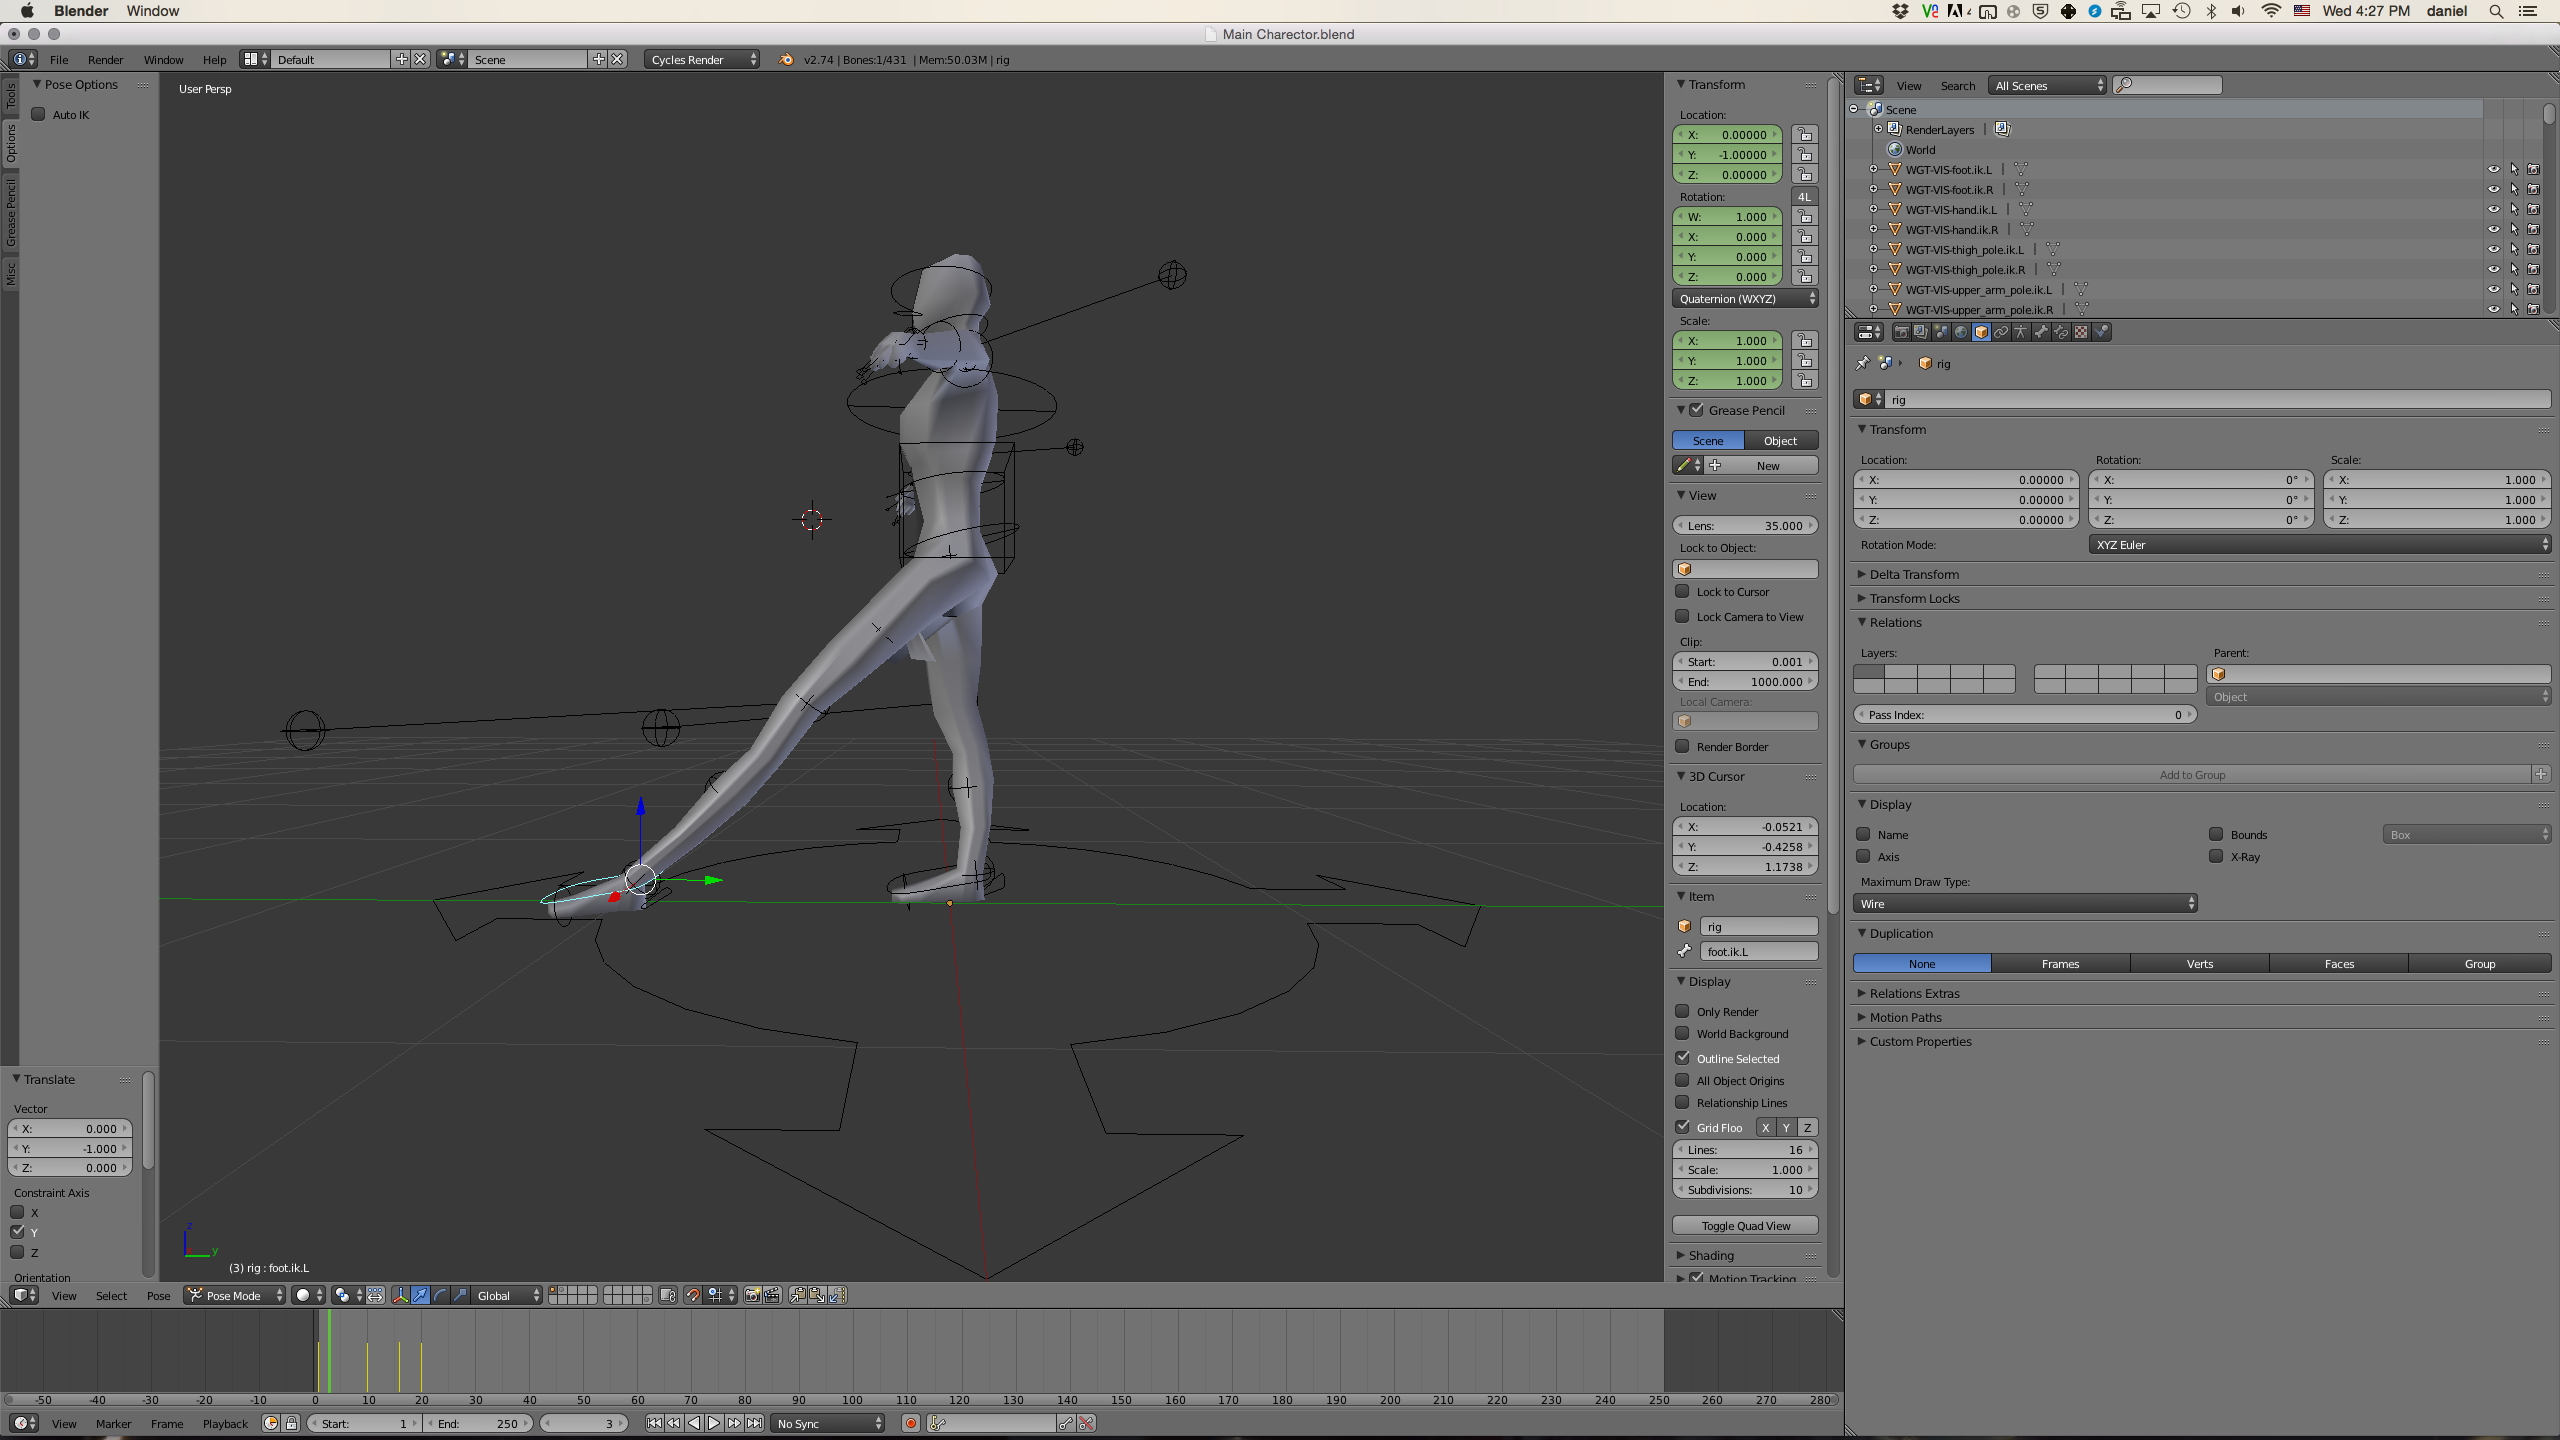Image resolution: width=2560 pixels, height=1440 pixels.
Task: Click Add to Group button
Action: 2192,774
